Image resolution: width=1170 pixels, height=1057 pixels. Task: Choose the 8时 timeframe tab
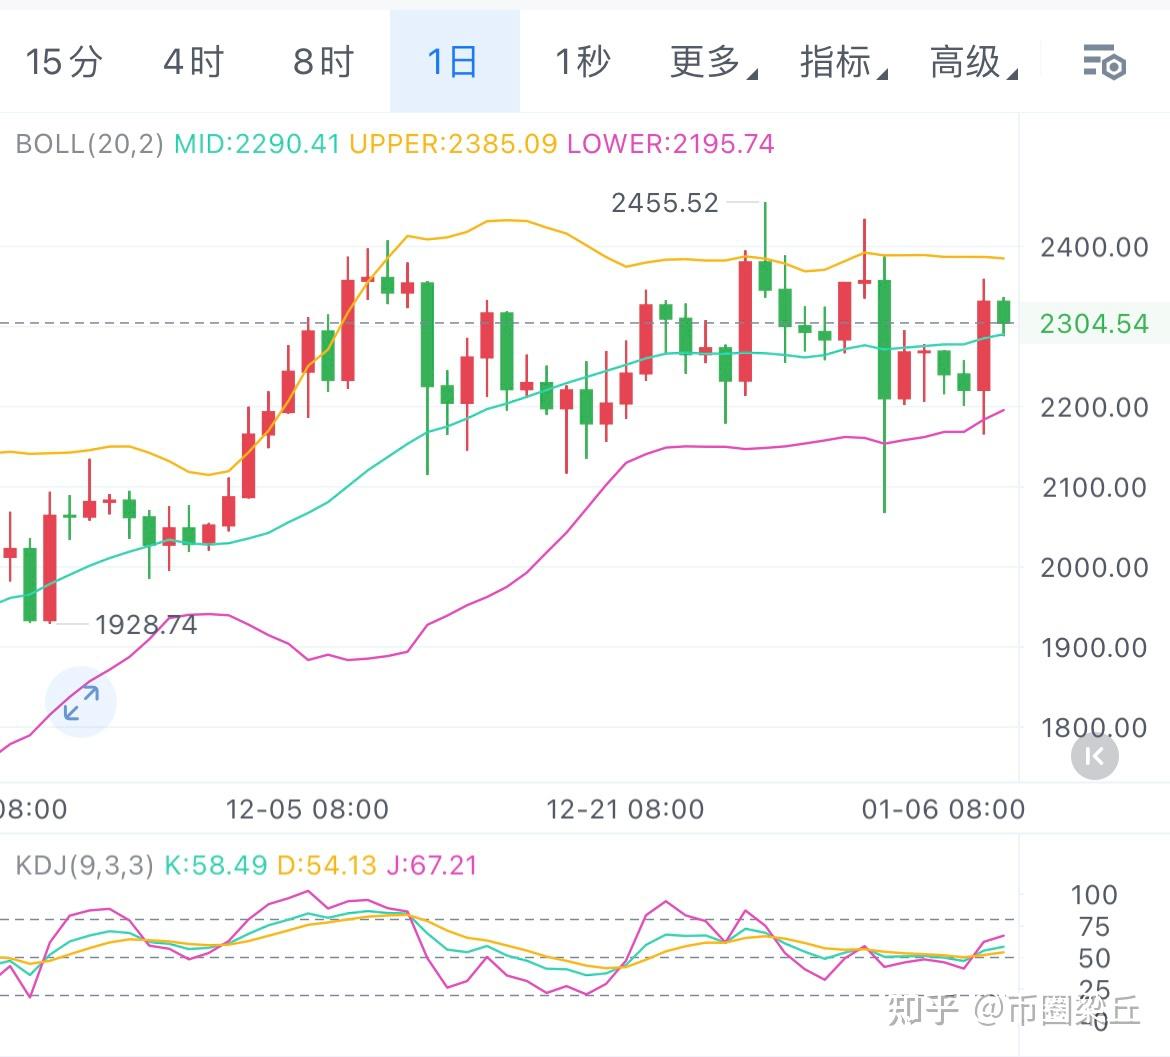(324, 61)
